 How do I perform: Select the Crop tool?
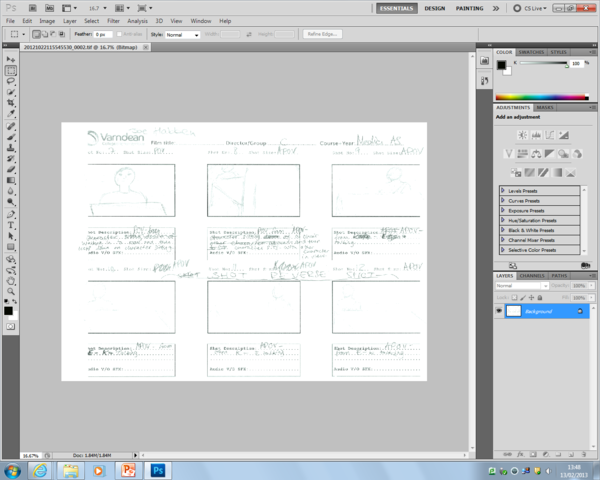coord(11,103)
